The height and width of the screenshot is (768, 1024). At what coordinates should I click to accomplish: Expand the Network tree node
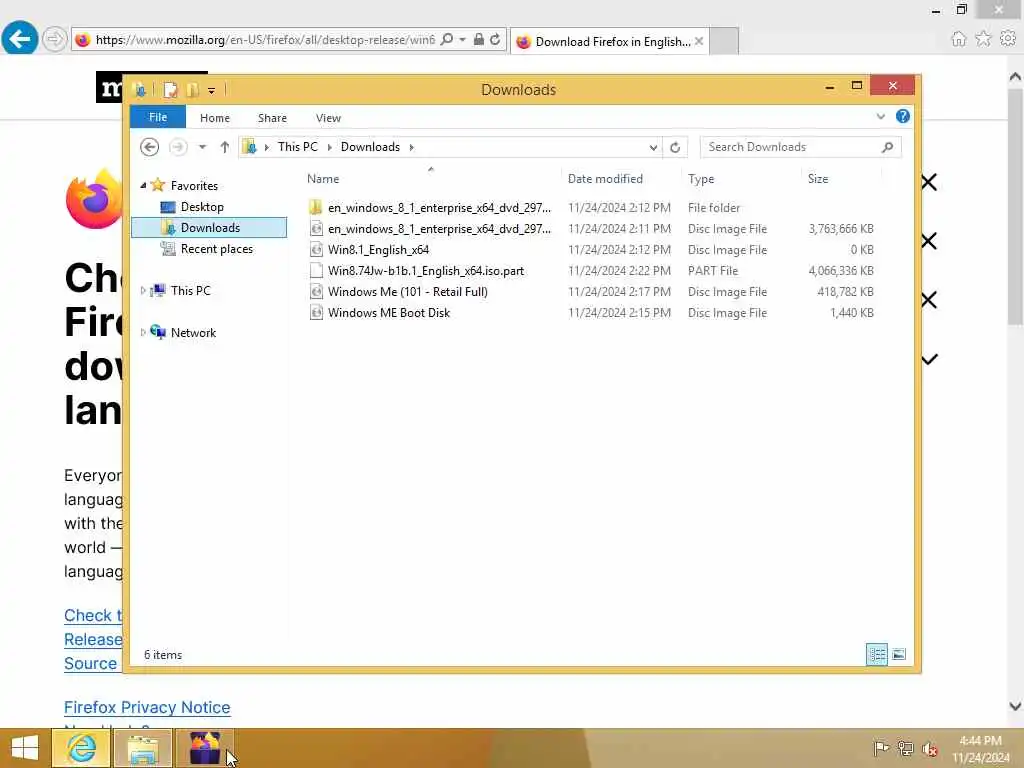(143, 332)
